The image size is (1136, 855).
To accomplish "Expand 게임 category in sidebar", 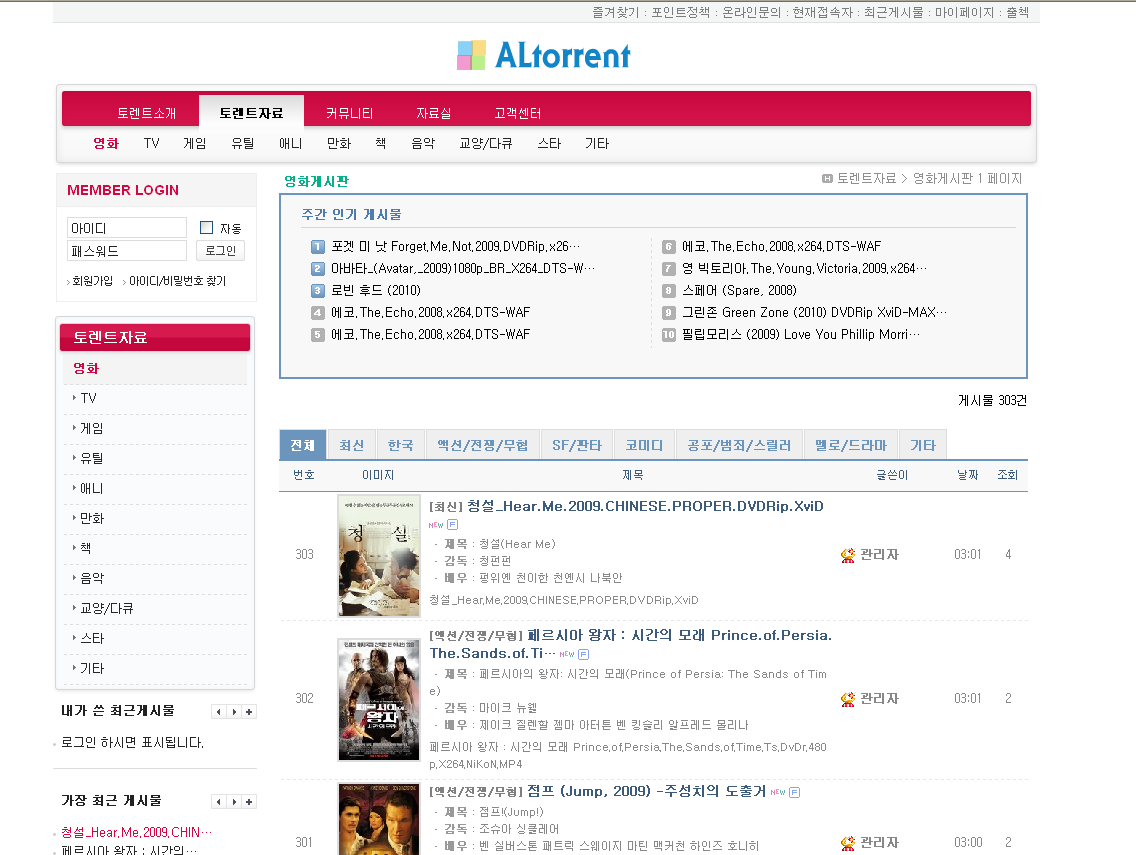I will tap(91, 428).
